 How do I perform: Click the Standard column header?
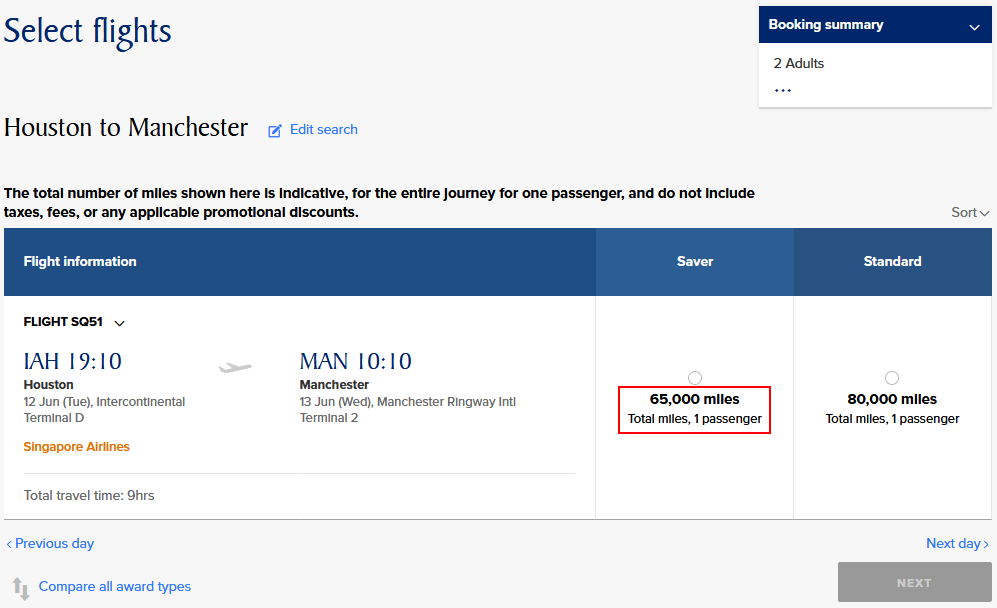892,261
